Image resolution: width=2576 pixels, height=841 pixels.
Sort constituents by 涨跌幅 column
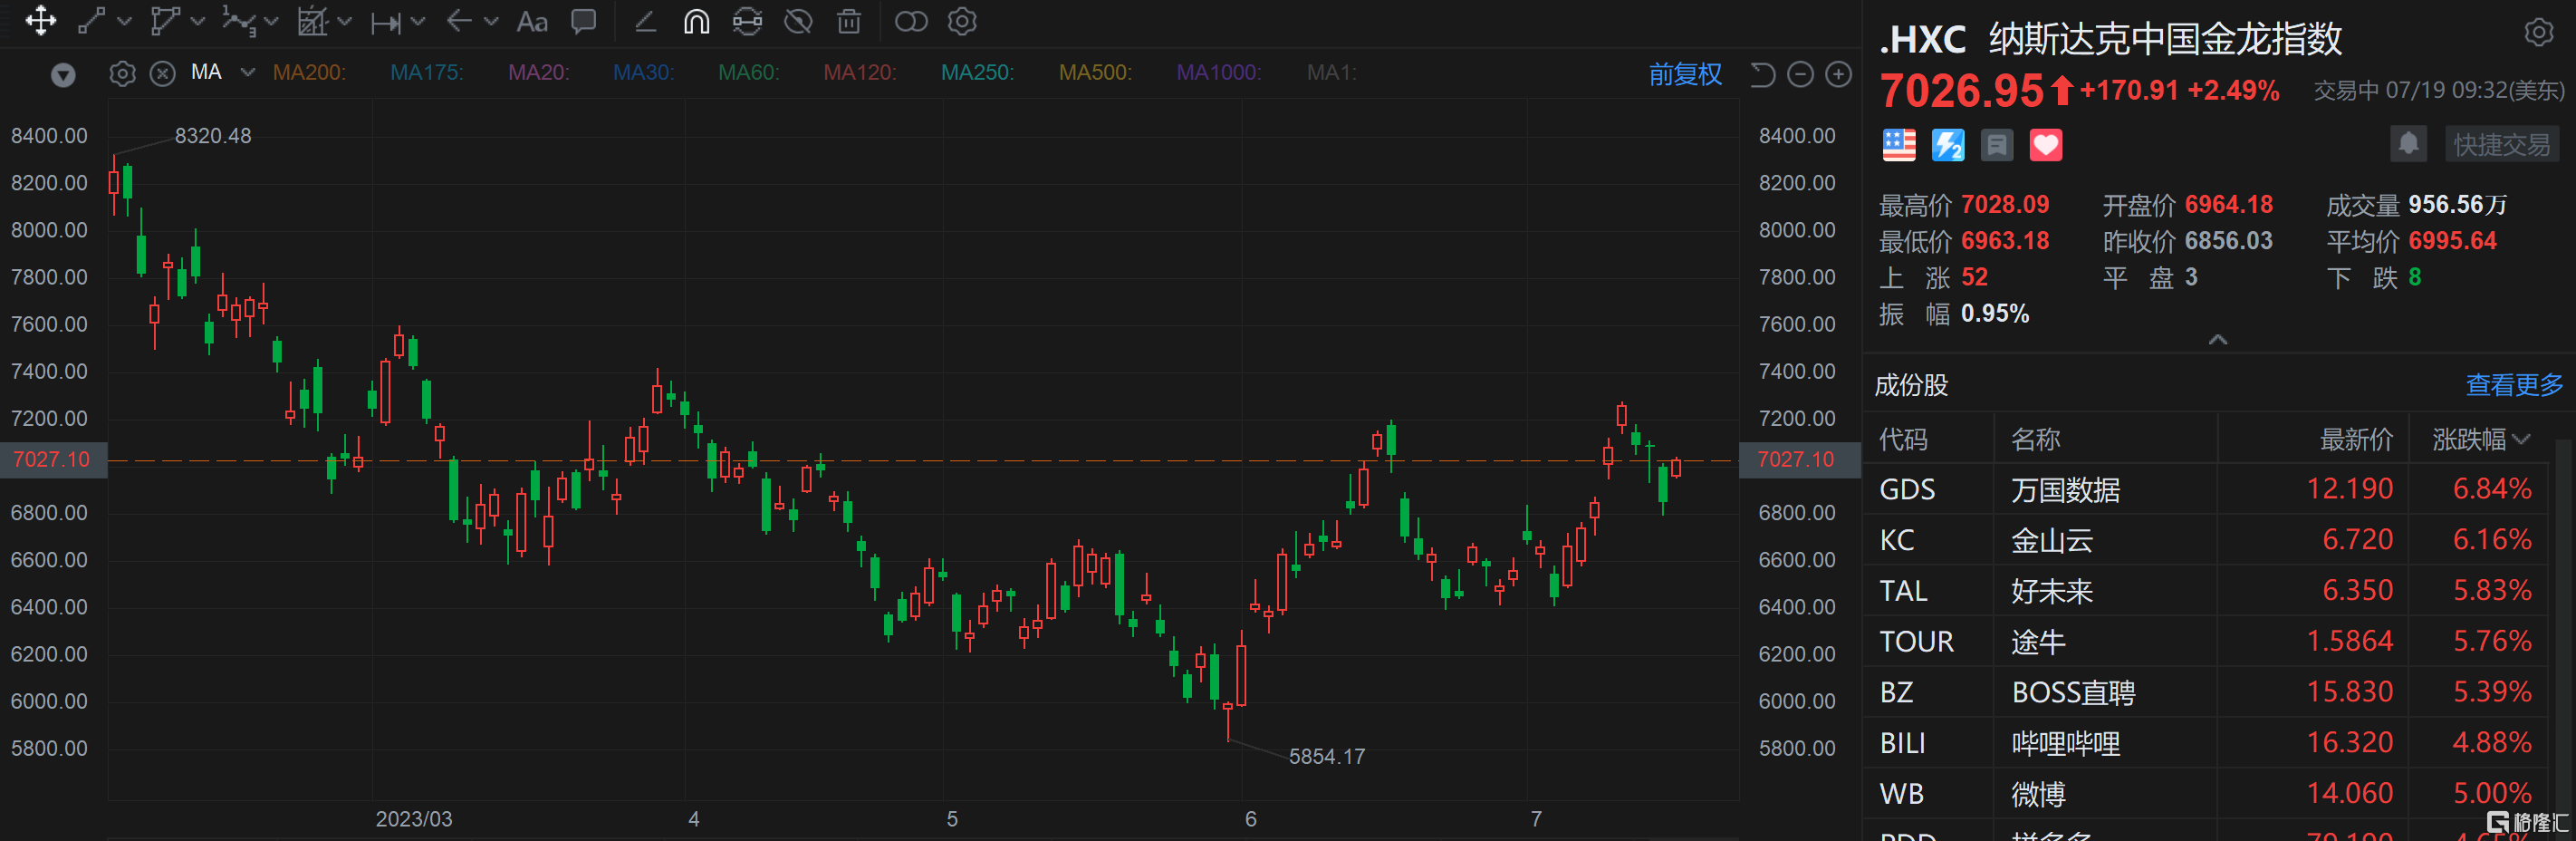coord(2479,439)
